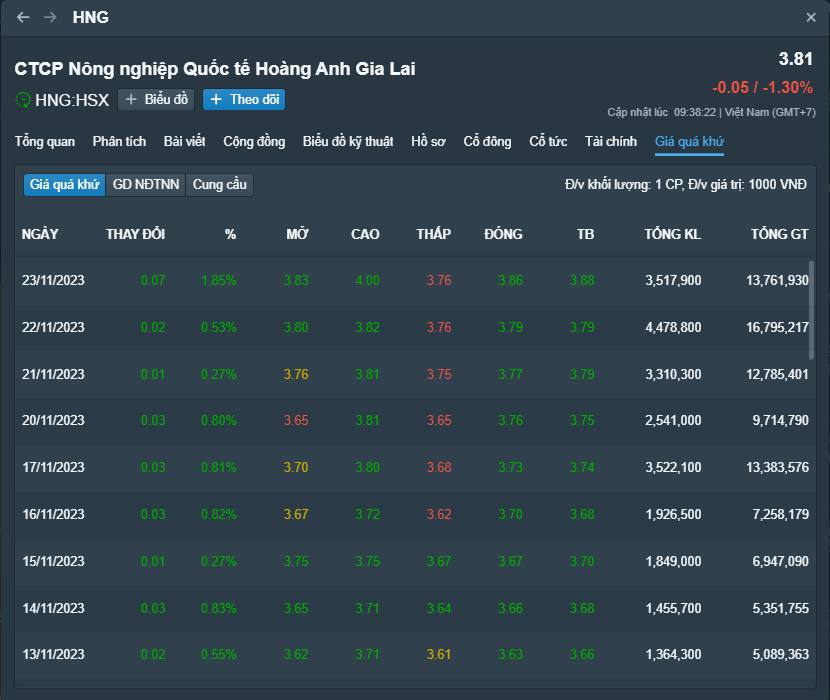Select the blue Giá quá khứ sub-tab button
Image resolution: width=830 pixels, height=700 pixels.
[x=65, y=185]
